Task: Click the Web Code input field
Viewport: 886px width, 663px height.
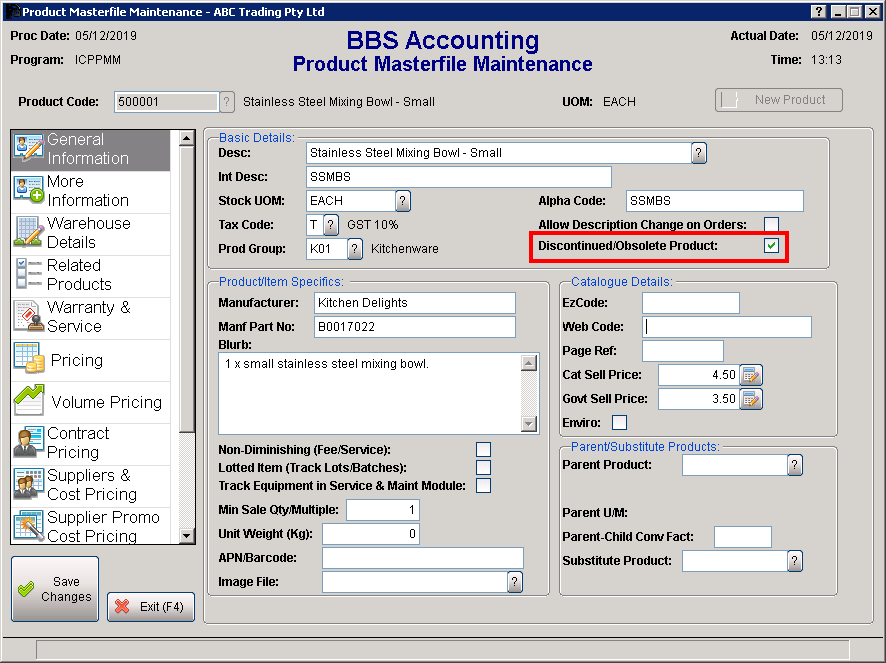Action: 727,327
